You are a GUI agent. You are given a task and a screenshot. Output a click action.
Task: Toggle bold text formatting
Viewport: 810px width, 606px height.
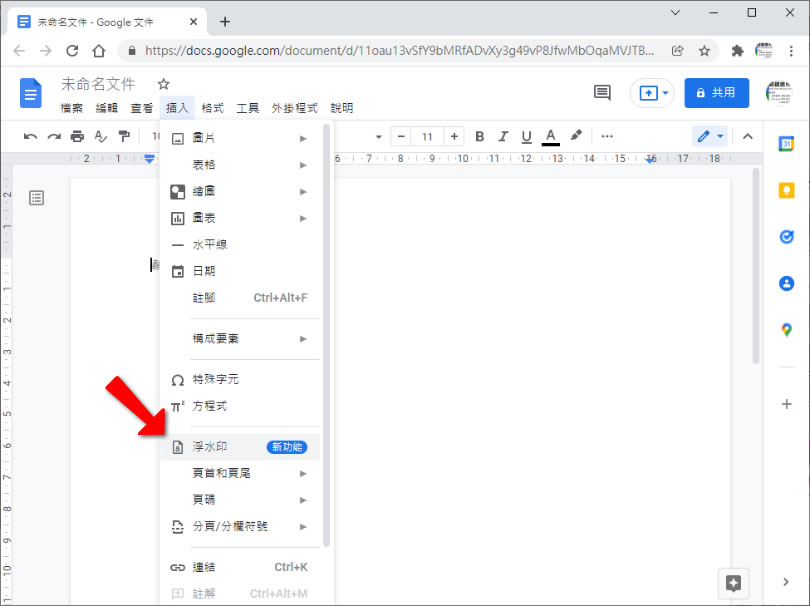click(x=480, y=136)
